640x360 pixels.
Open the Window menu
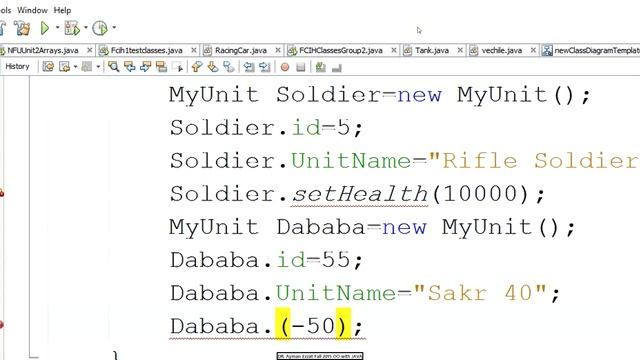[32, 10]
